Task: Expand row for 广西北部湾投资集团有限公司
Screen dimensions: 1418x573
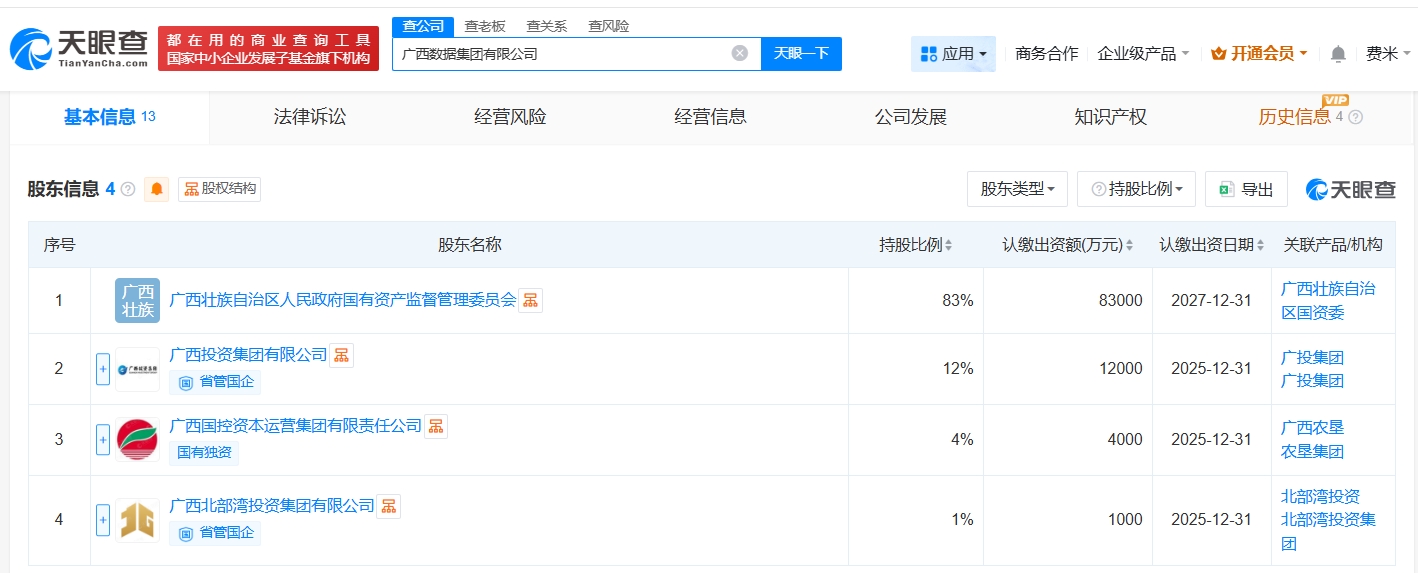Action: coord(103,519)
